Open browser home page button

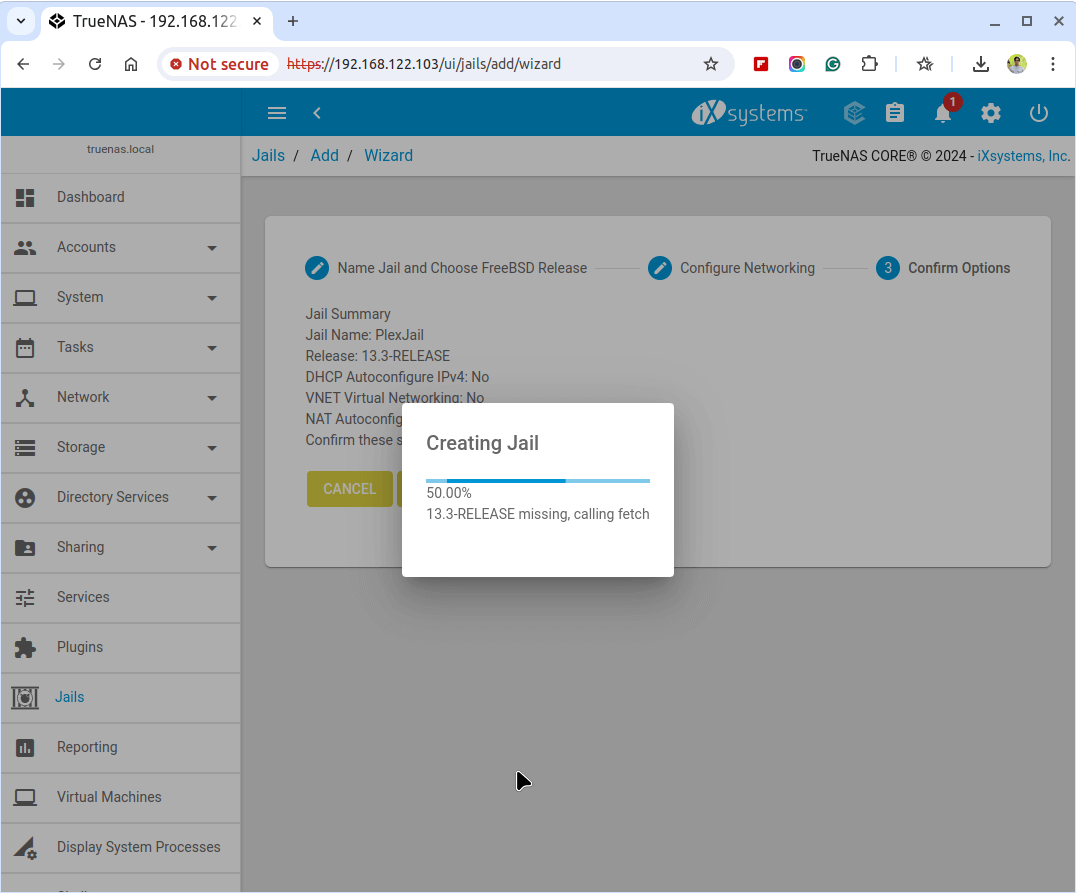click(x=130, y=65)
